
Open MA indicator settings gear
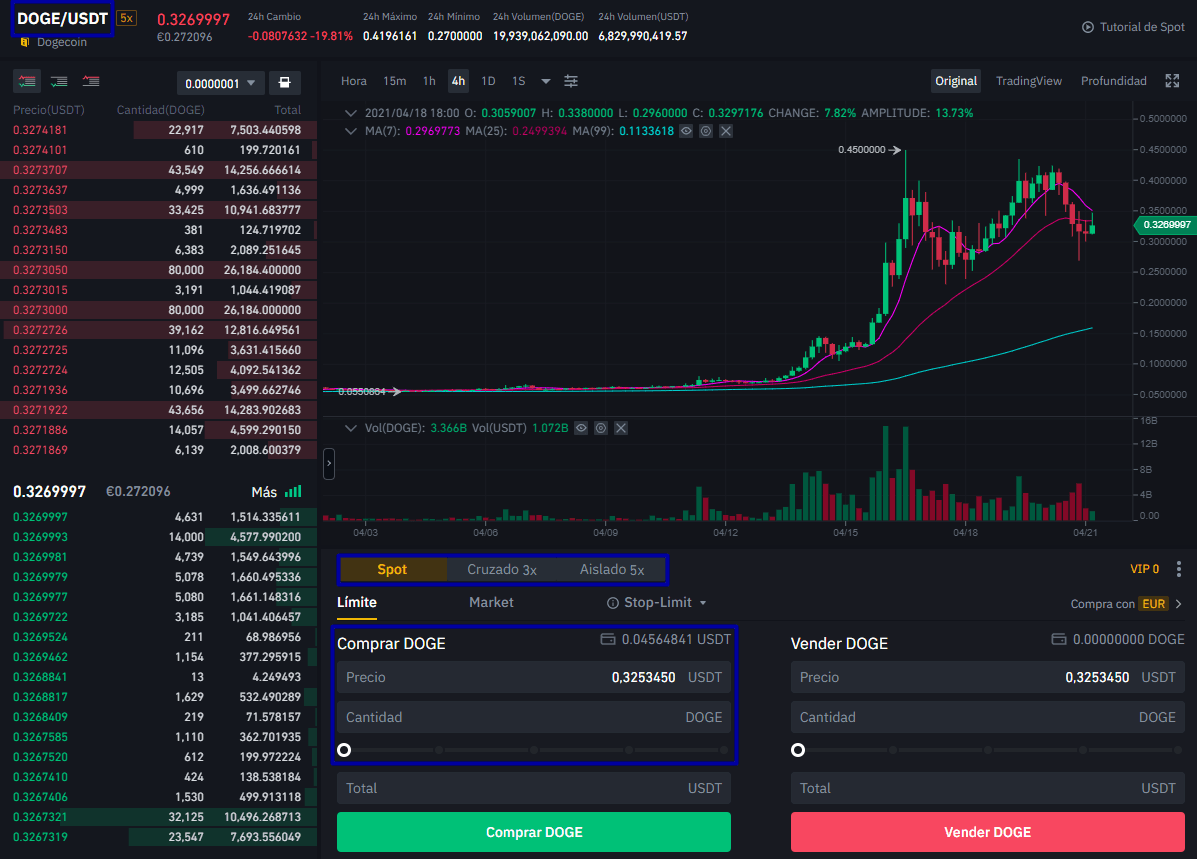point(706,131)
